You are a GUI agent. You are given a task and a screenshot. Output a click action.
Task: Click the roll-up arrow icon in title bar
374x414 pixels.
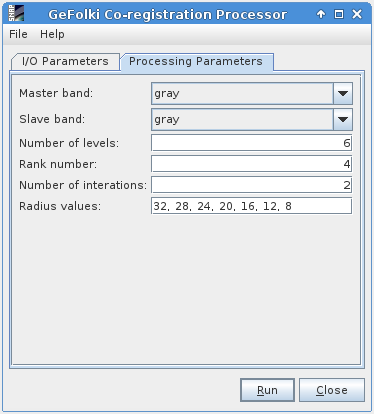(321, 14)
